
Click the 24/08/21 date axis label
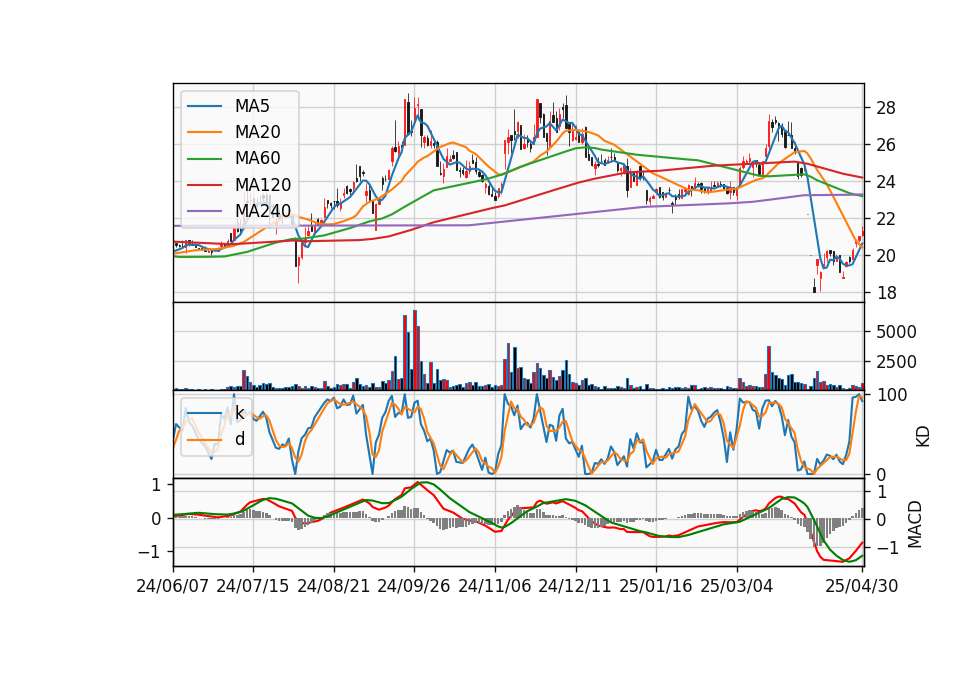(x=334, y=586)
